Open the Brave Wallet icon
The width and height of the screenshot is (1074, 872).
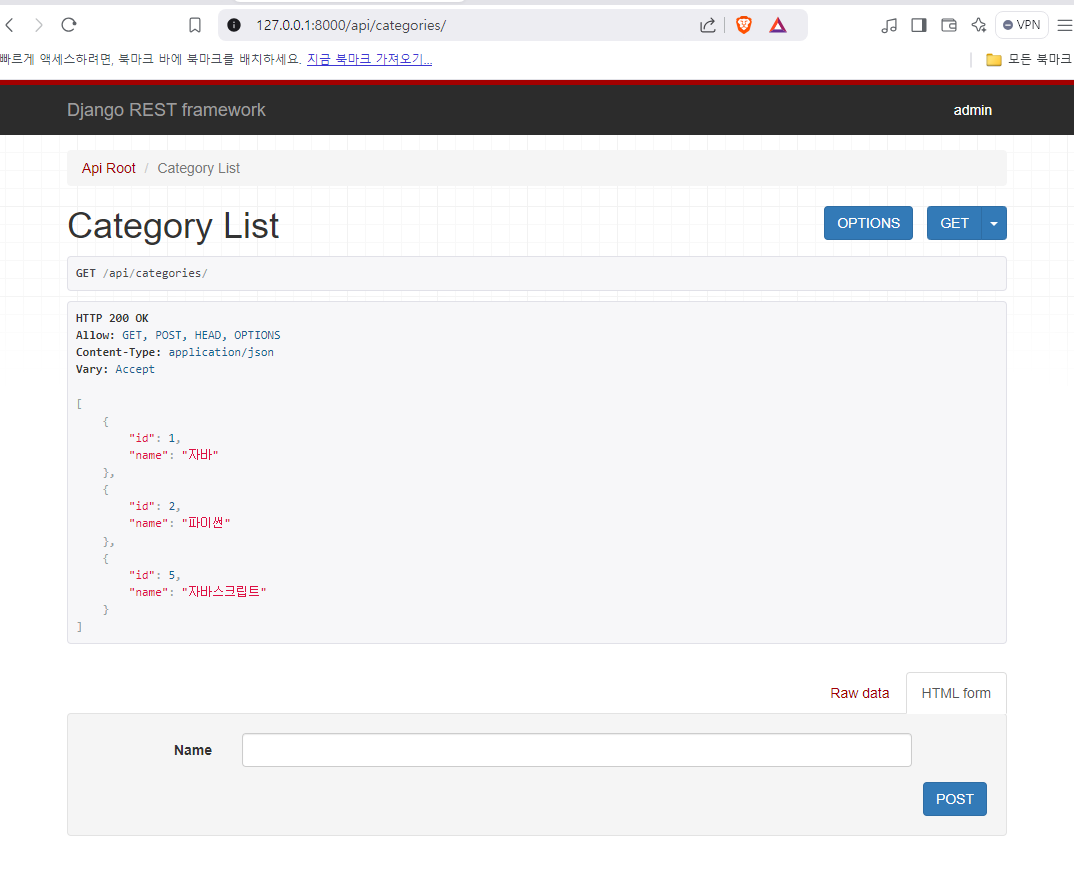pyautogui.click(x=949, y=25)
